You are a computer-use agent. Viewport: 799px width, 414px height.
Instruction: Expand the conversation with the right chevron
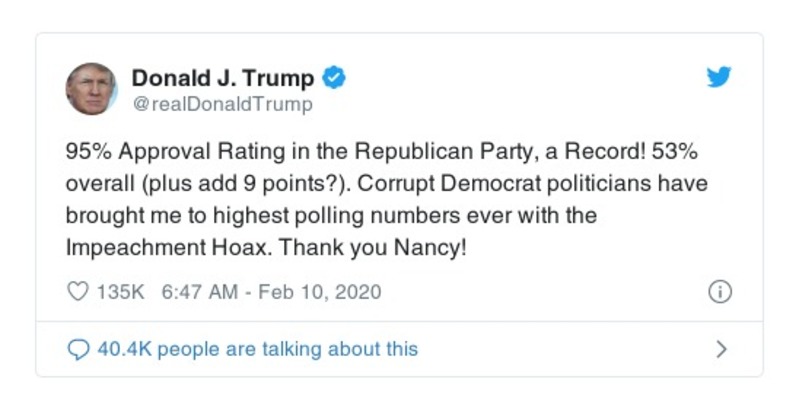(x=721, y=349)
